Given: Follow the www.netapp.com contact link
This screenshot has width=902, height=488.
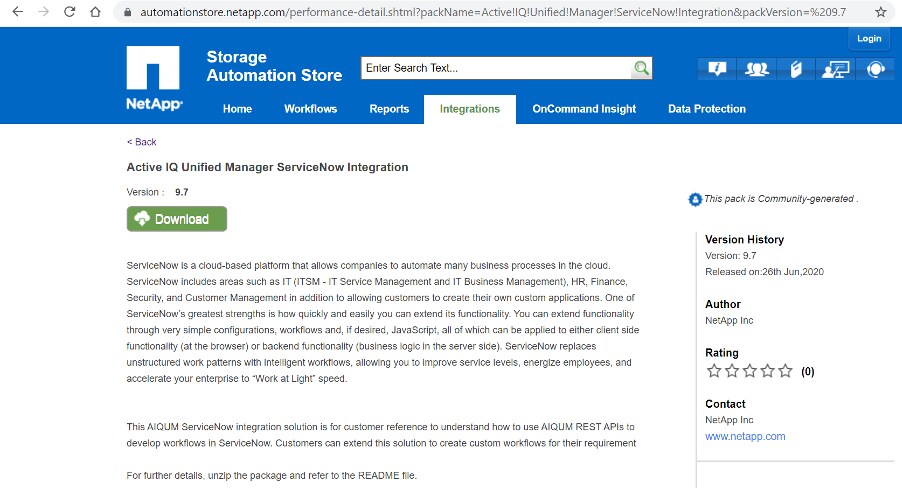Looking at the screenshot, I should [x=745, y=436].
